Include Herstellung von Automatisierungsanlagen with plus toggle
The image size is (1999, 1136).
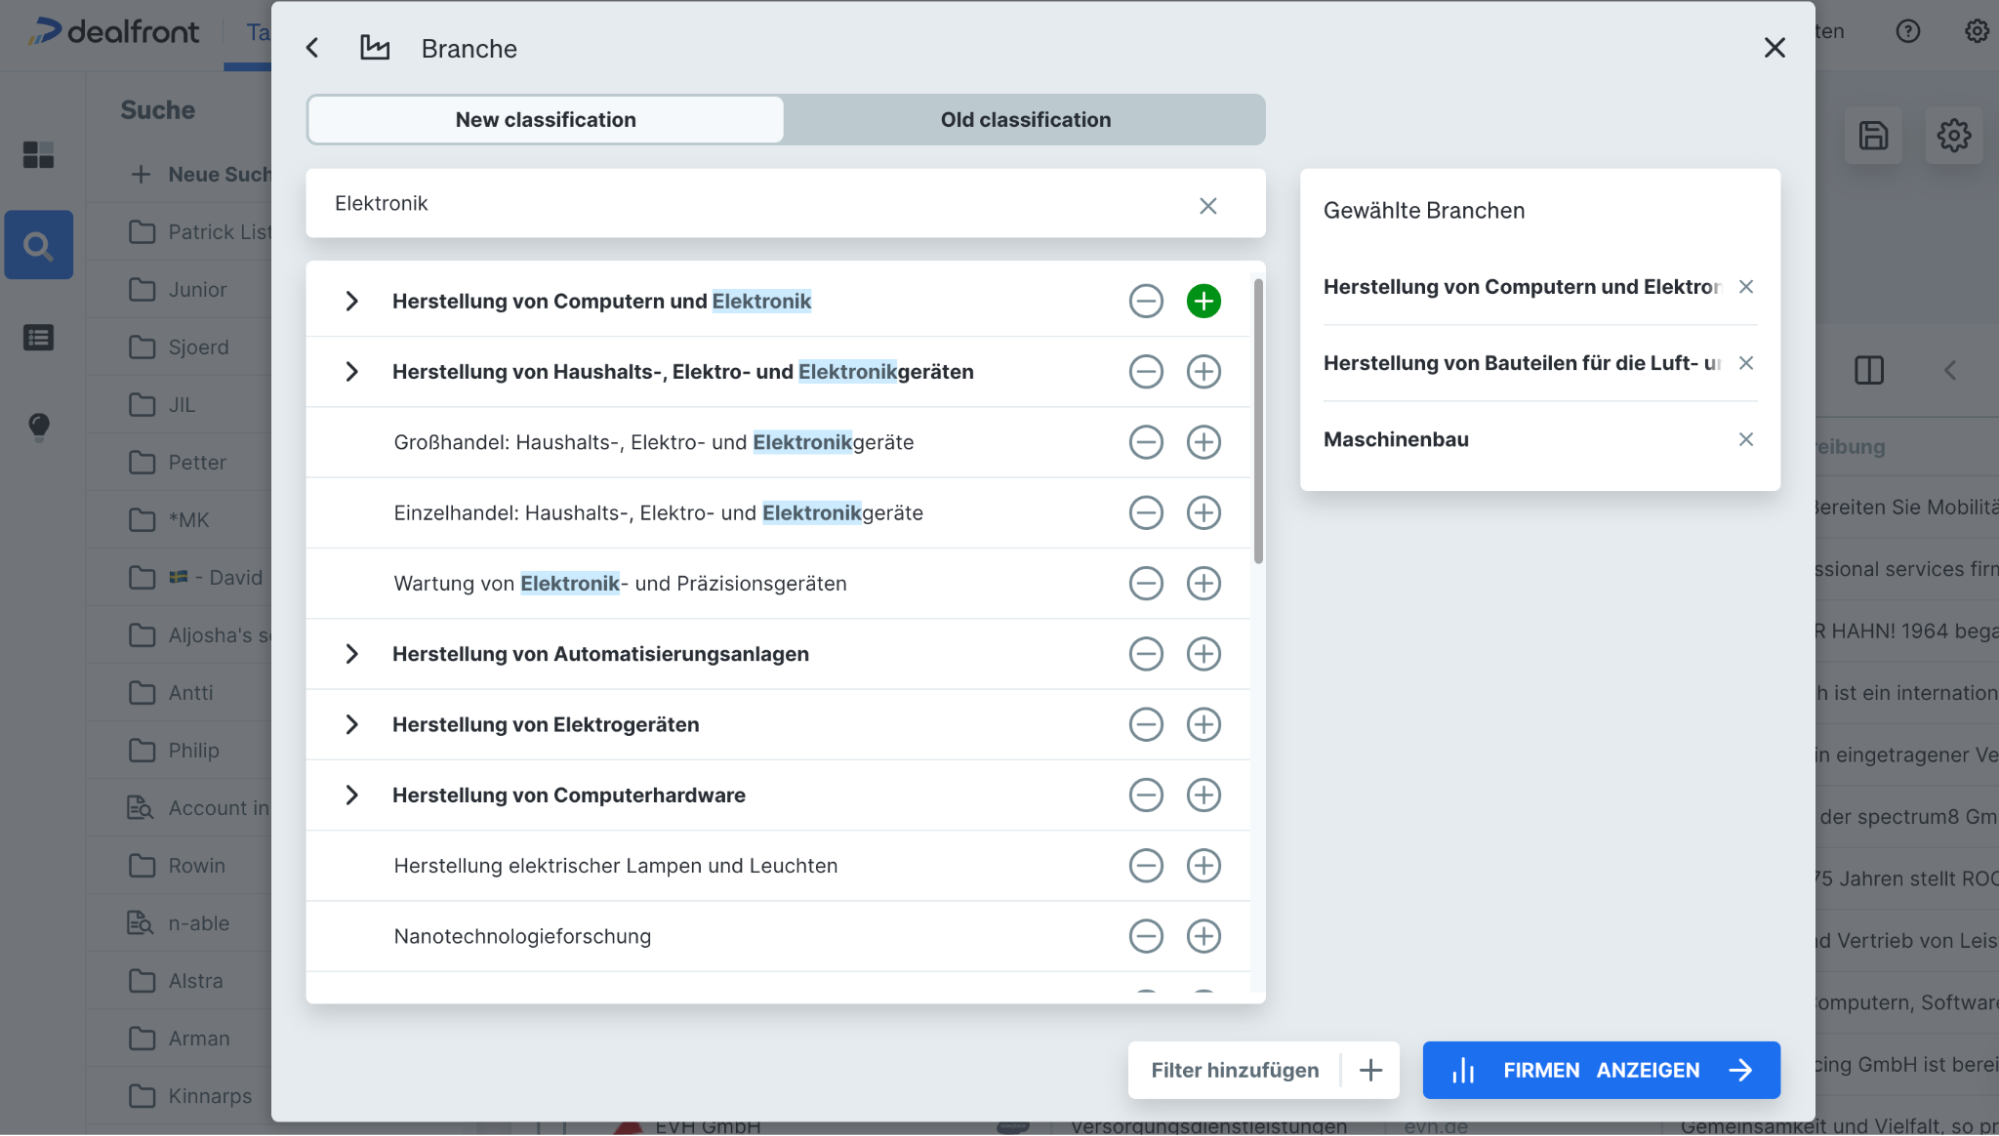(x=1204, y=654)
